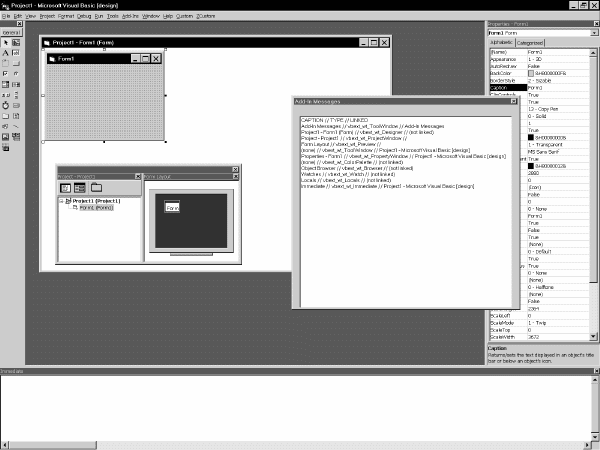Switch to the Categorized properties tab
The image size is (600, 450).
530,43
